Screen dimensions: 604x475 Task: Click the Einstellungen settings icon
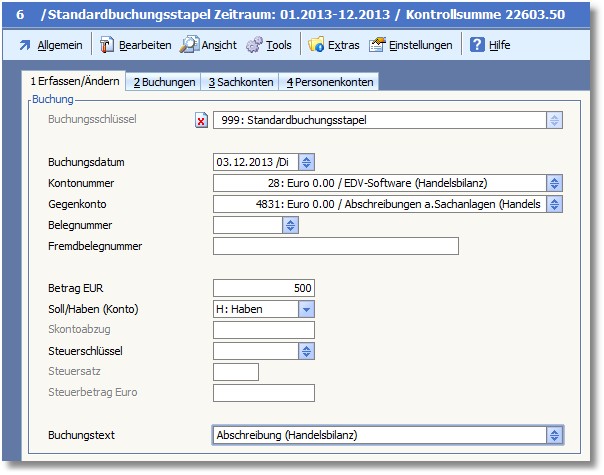(x=377, y=45)
